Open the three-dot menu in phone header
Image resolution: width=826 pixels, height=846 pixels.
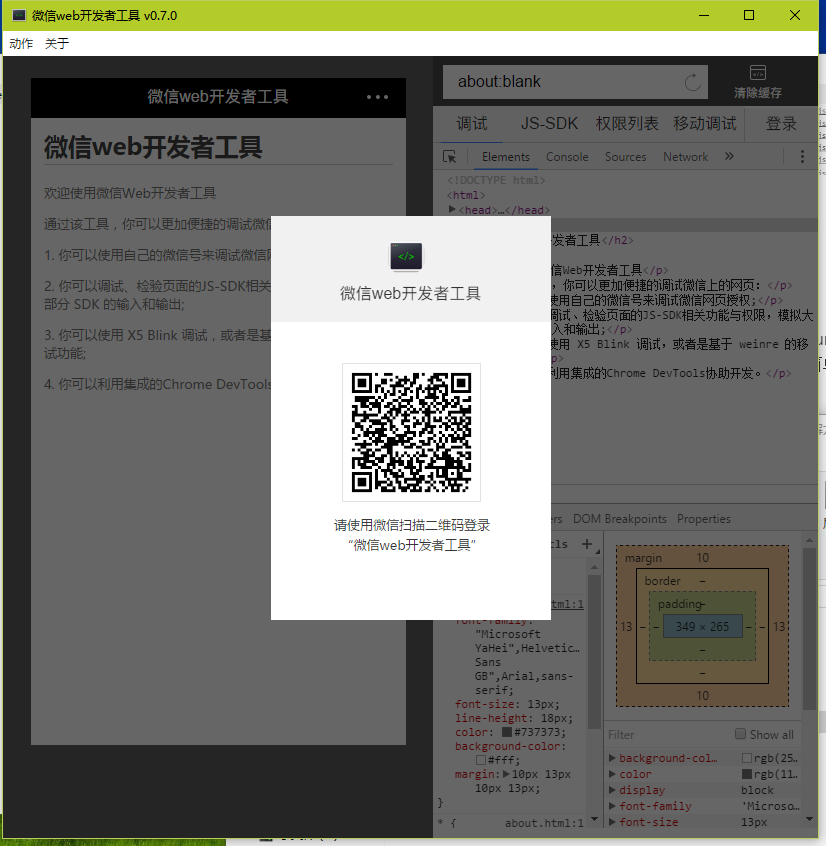[377, 97]
